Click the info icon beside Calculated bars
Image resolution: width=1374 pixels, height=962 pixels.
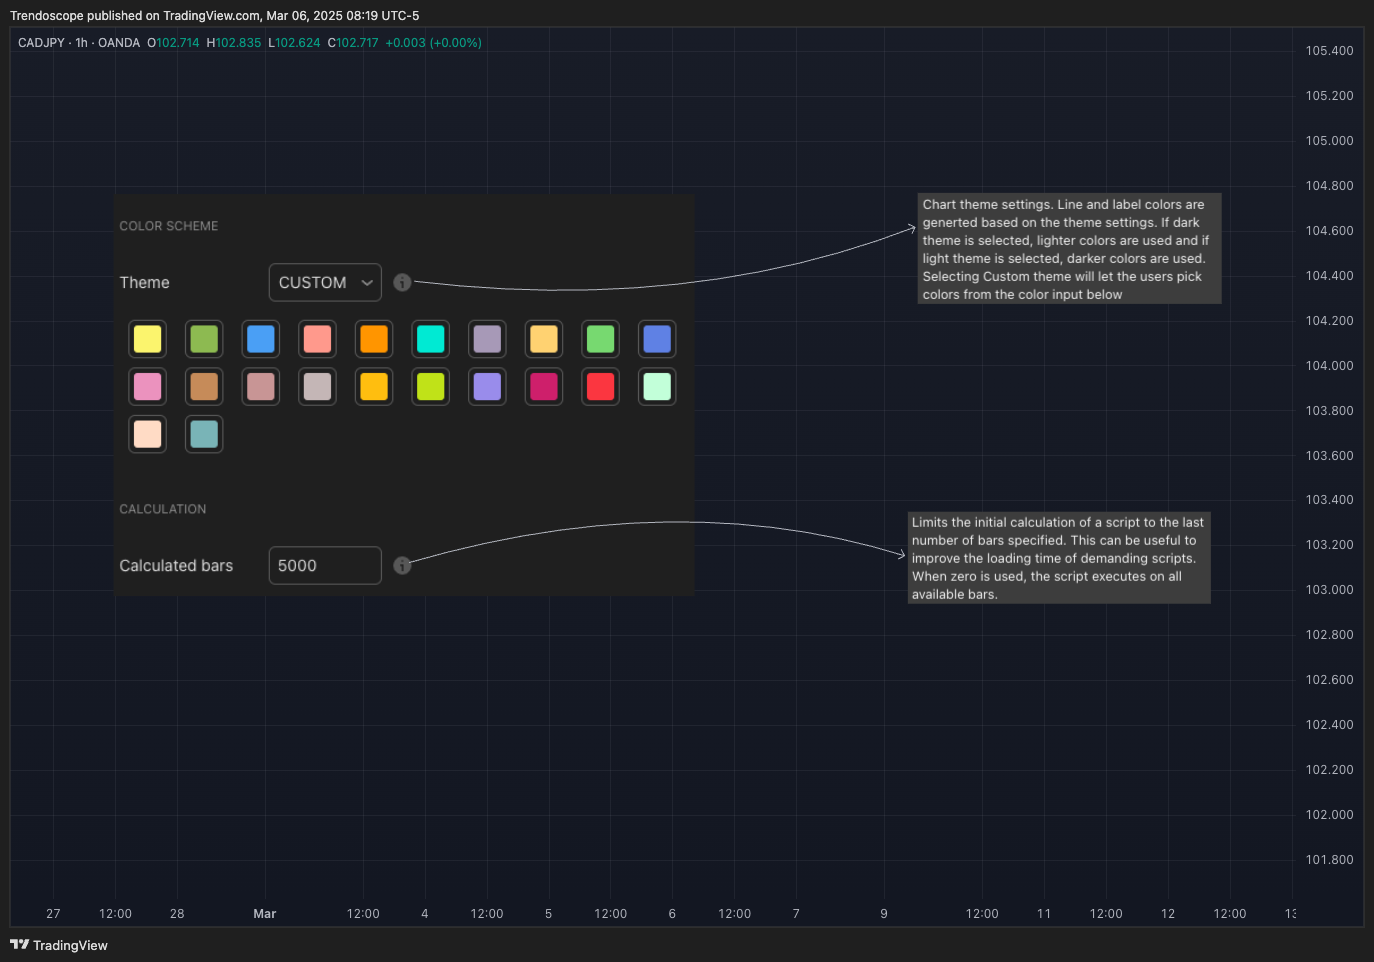click(402, 566)
